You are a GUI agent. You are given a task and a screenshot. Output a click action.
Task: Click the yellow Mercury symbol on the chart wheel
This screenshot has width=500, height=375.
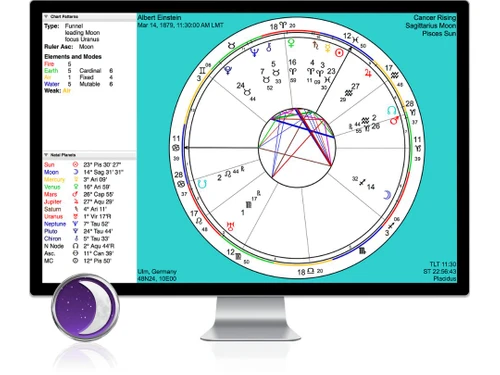[x=328, y=48]
